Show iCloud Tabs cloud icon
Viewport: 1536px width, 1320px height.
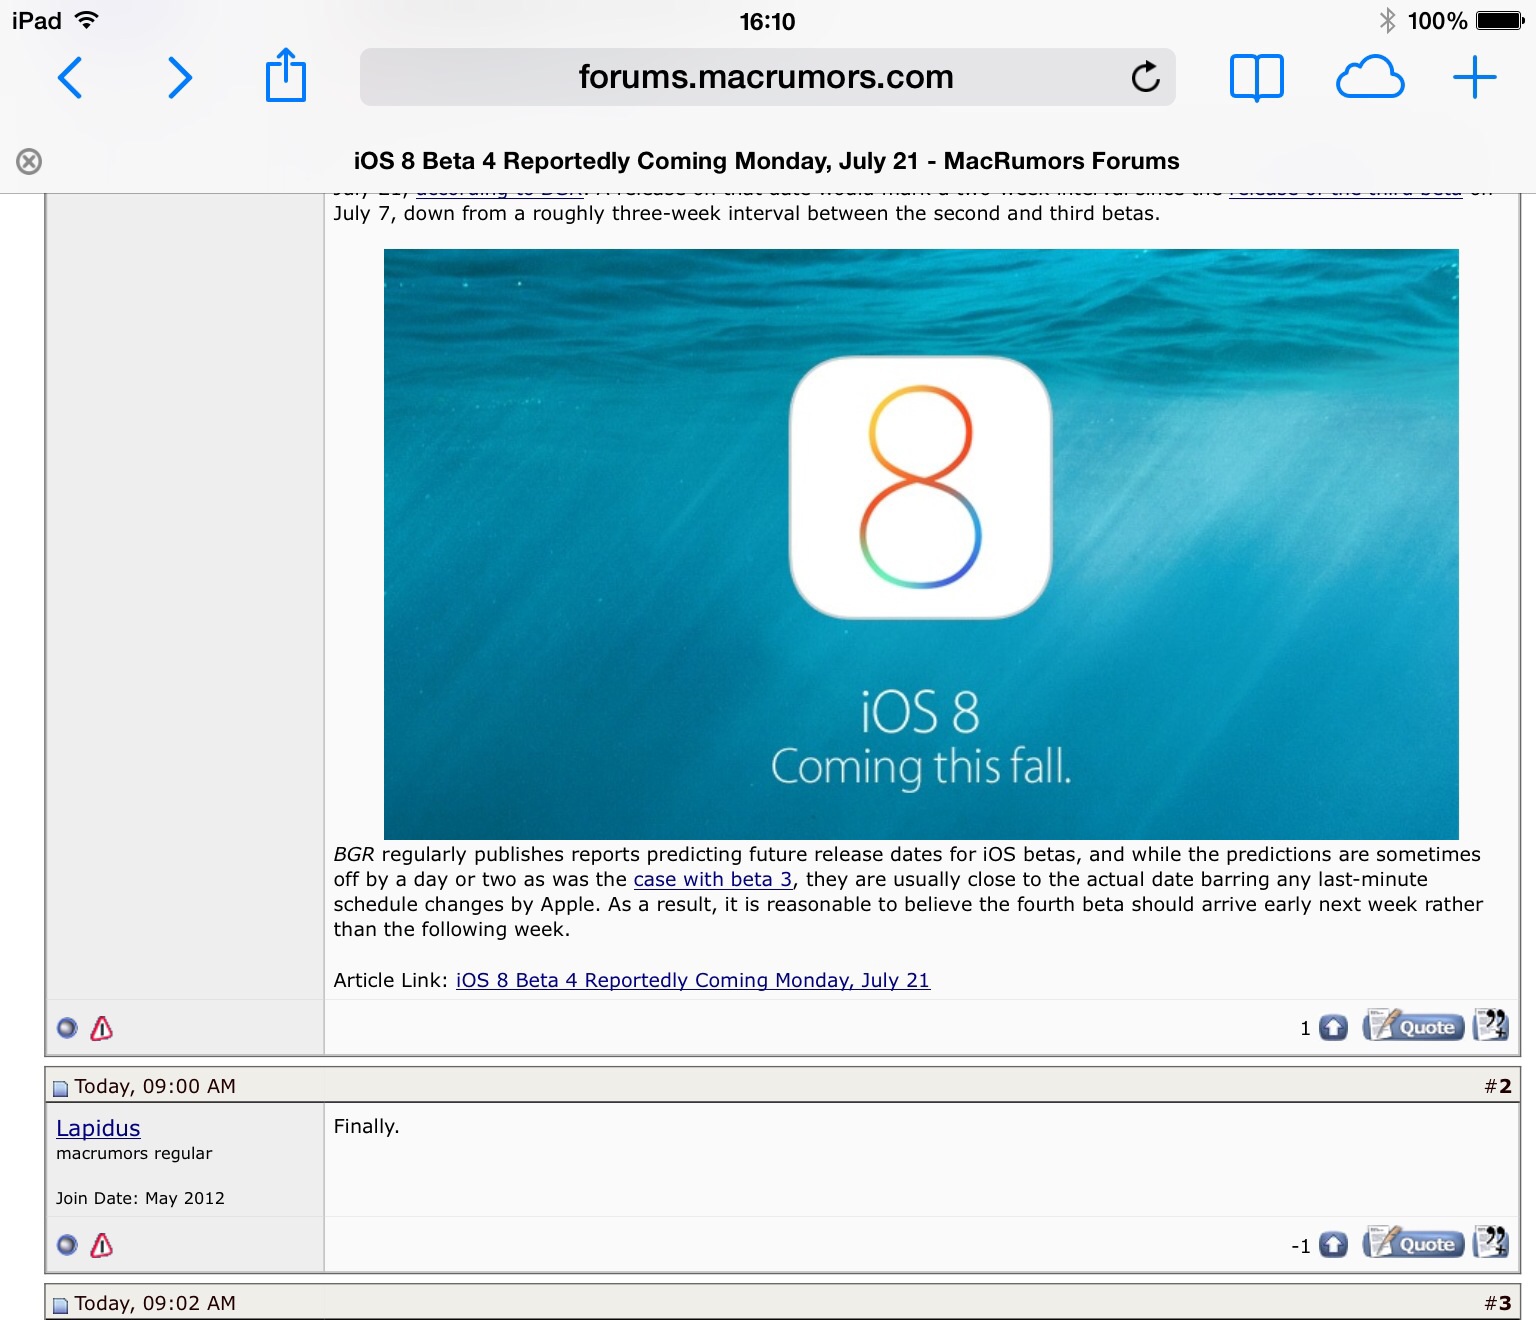tap(1370, 77)
